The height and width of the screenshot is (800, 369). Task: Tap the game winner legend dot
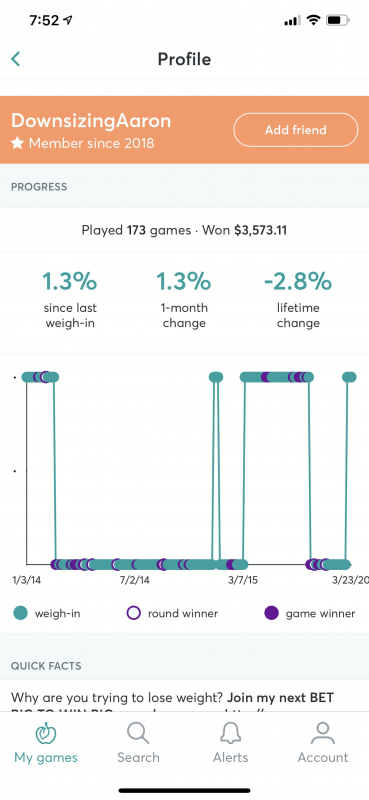[x=272, y=613]
